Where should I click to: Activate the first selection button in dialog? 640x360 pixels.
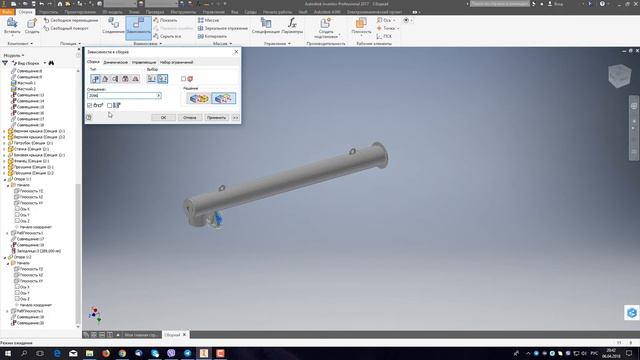(x=152, y=78)
